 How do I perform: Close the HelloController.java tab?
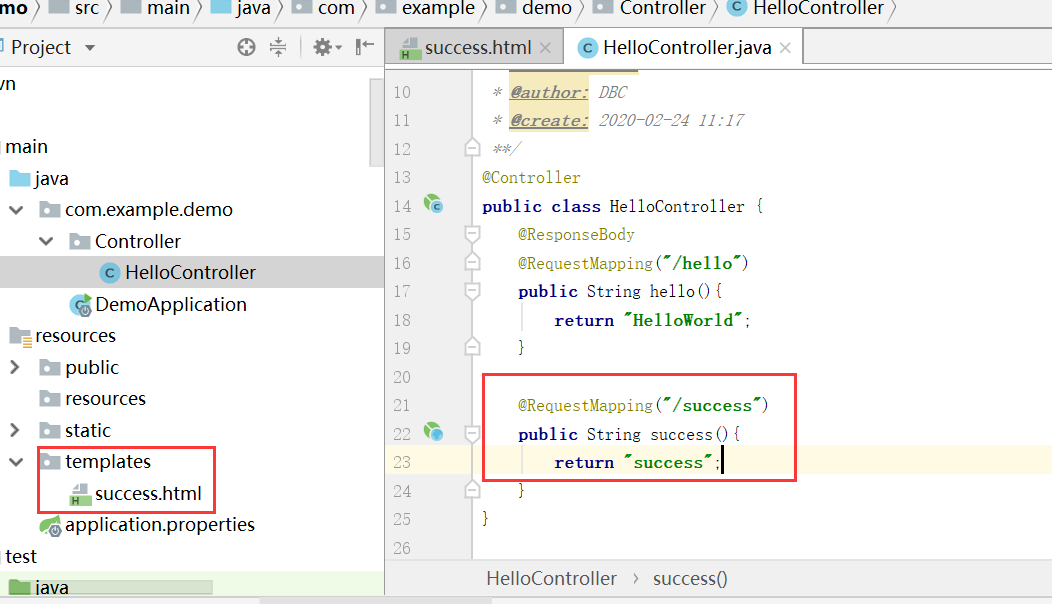tap(786, 48)
